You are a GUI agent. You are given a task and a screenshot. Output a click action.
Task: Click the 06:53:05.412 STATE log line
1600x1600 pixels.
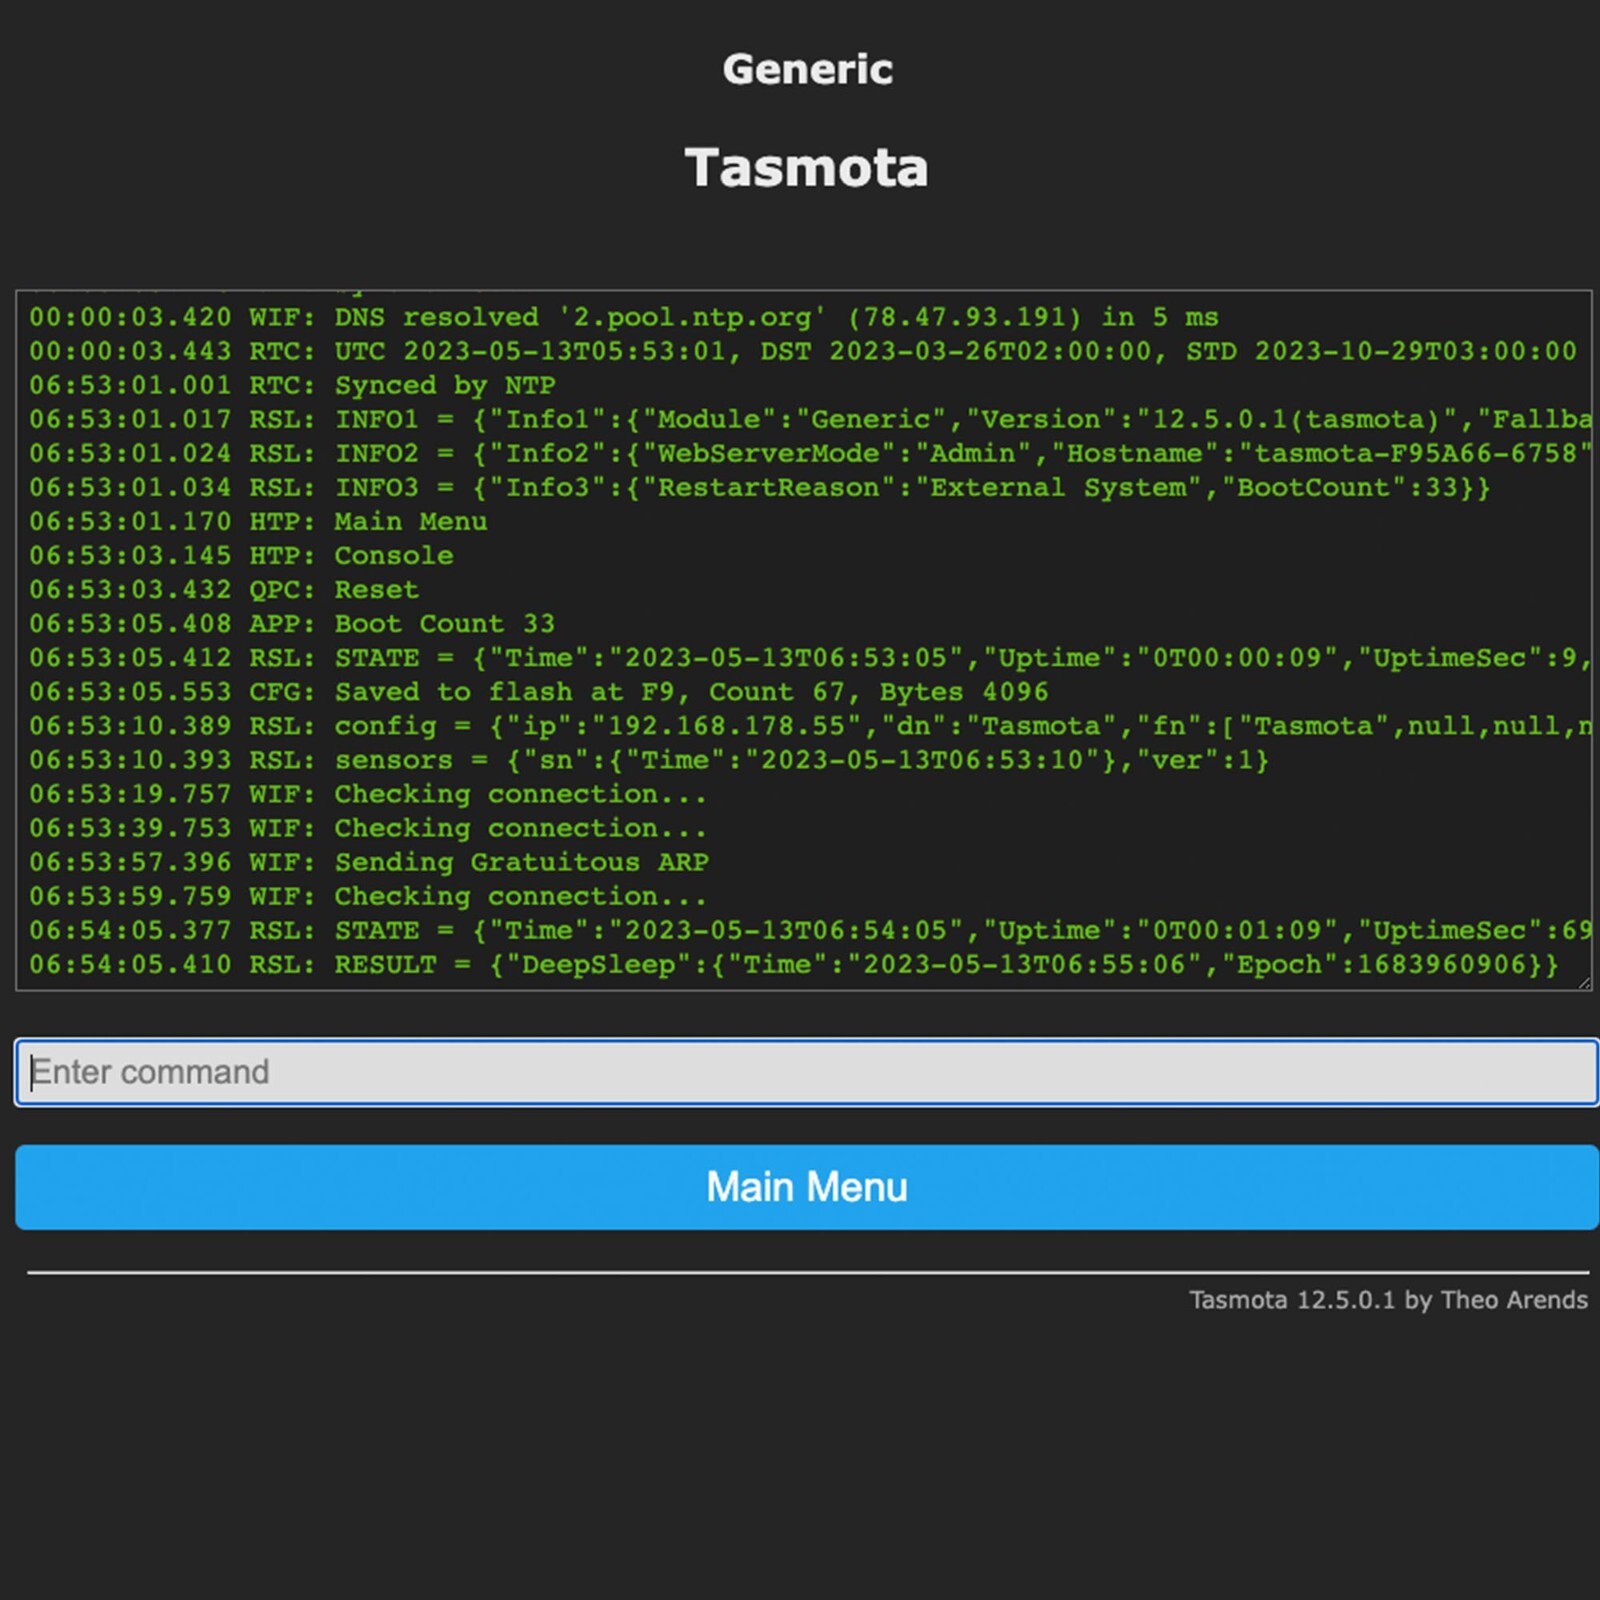click(810, 657)
